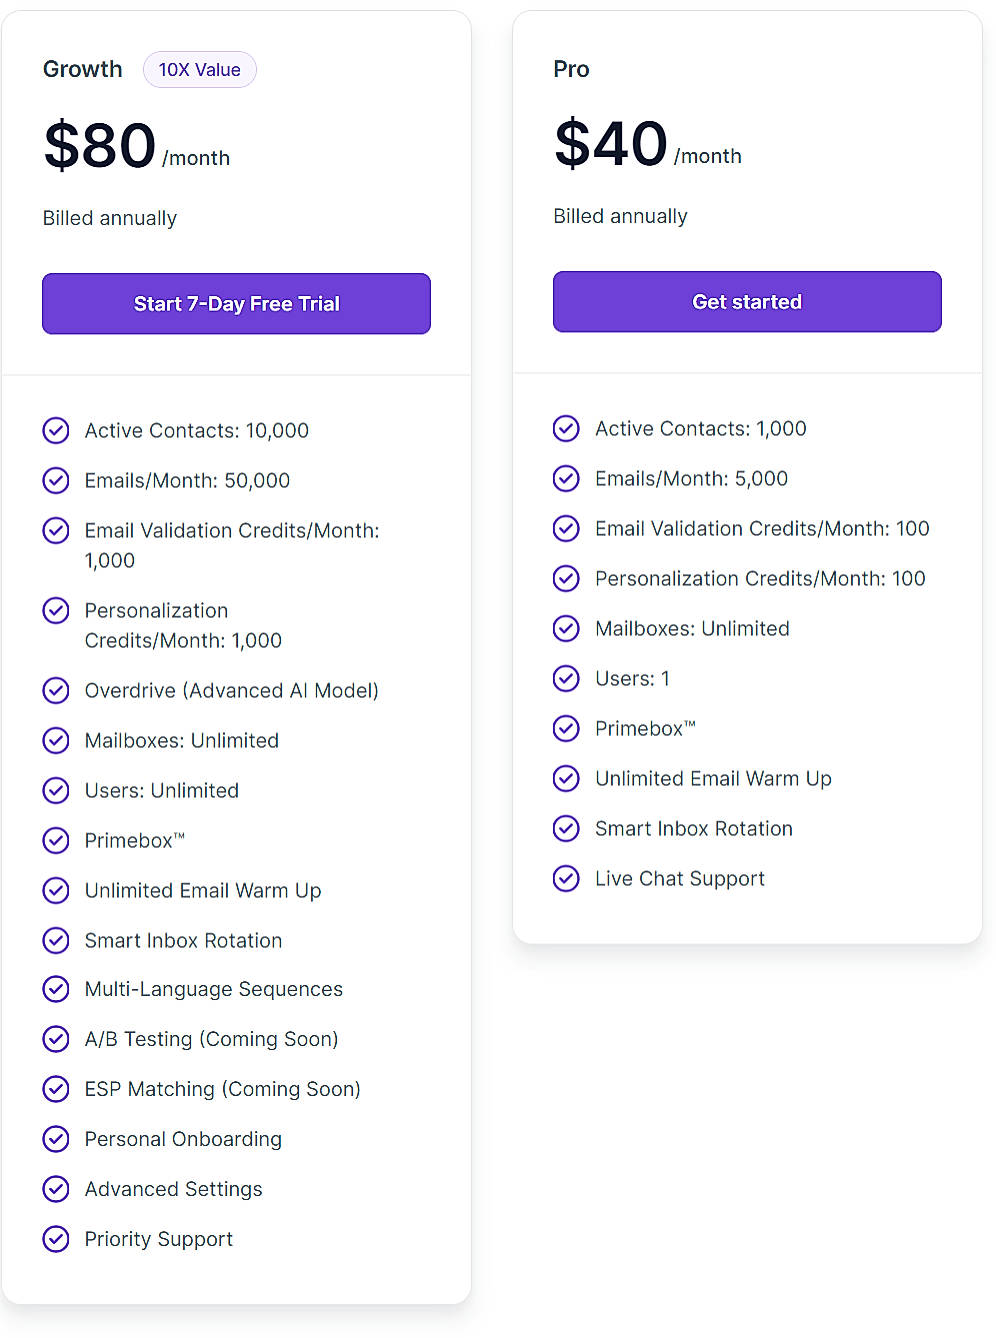This screenshot has height=1338, width=996.
Task: Click the checkmark next to ESP Matching (Coming Soon)
Action: click(x=56, y=1089)
